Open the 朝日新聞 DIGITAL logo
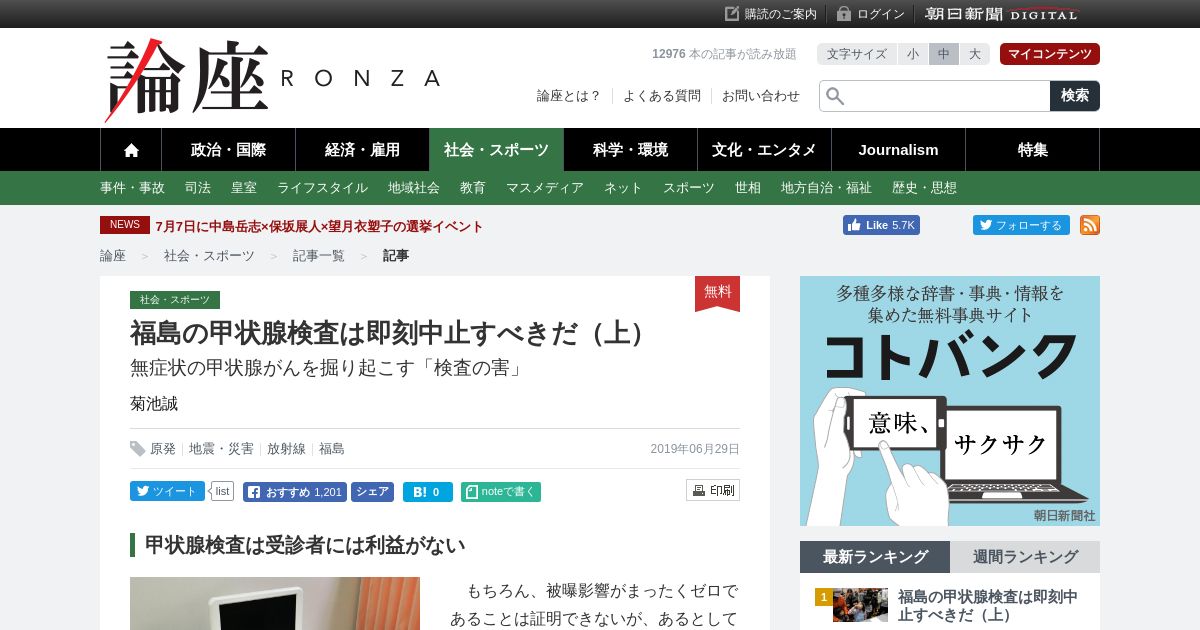 click(1002, 14)
